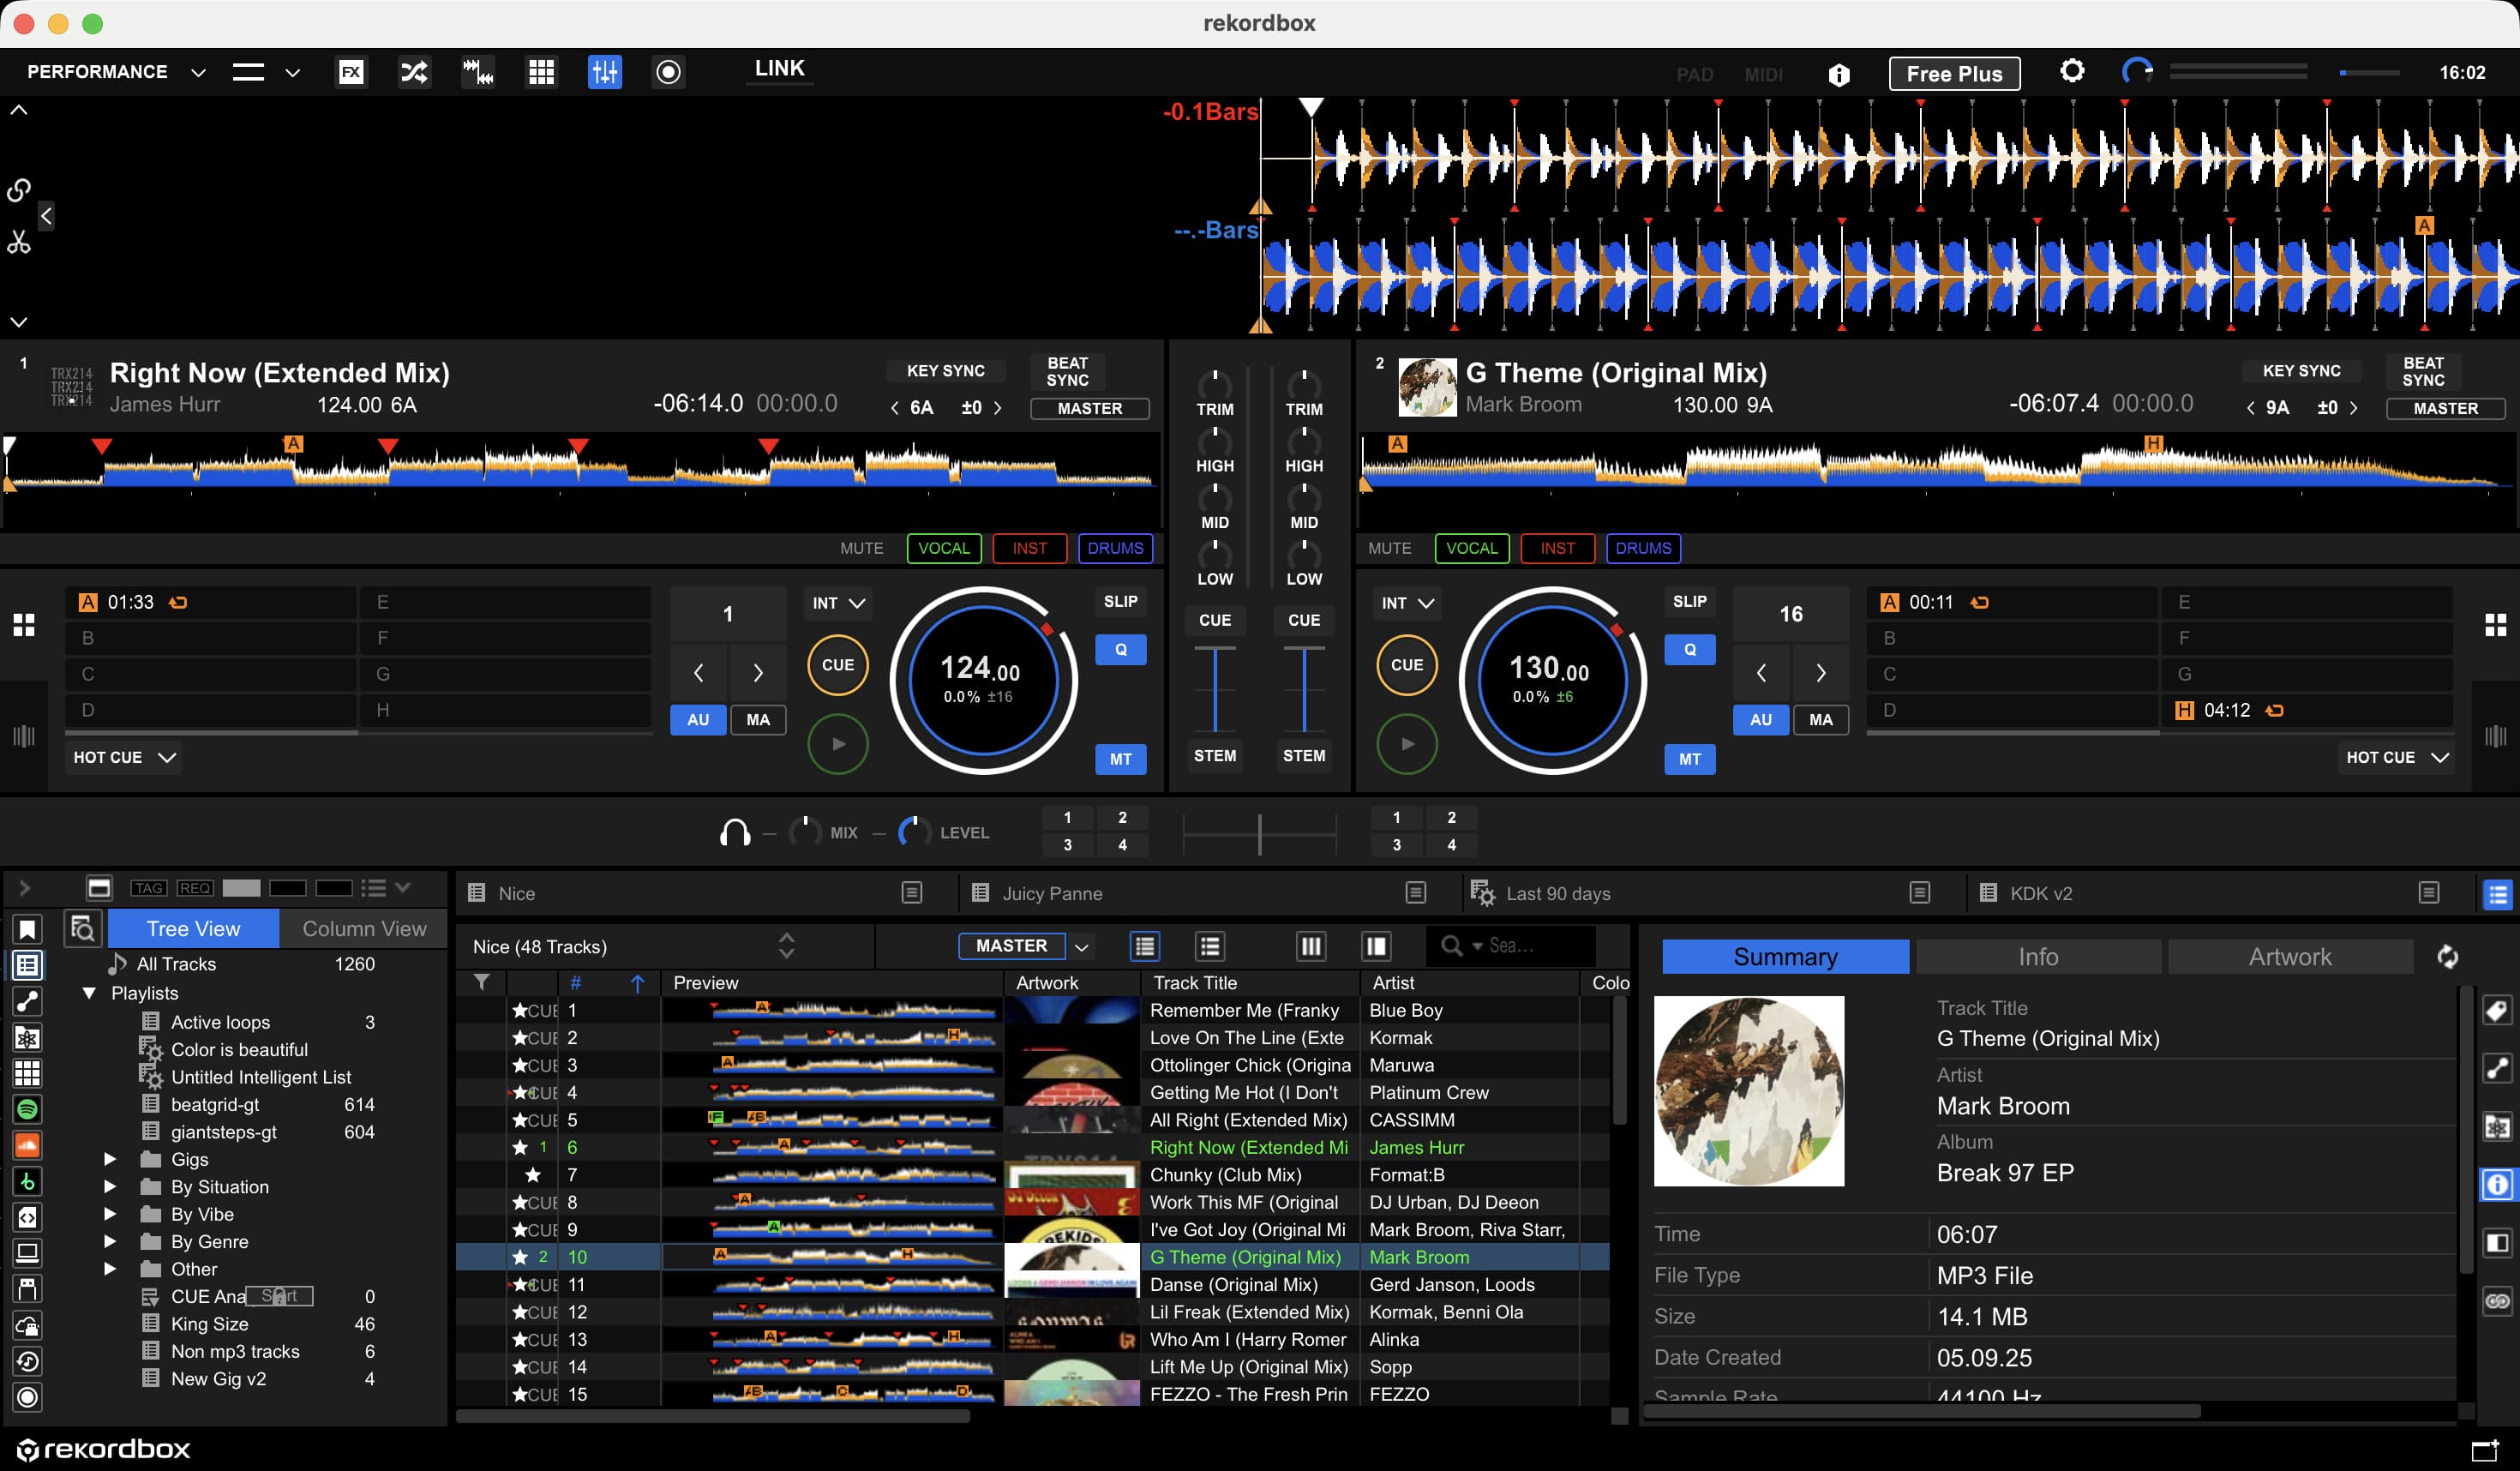Open the Artwork tab
Screen dimensions: 2520x1471
pyautogui.click(x=2289, y=957)
